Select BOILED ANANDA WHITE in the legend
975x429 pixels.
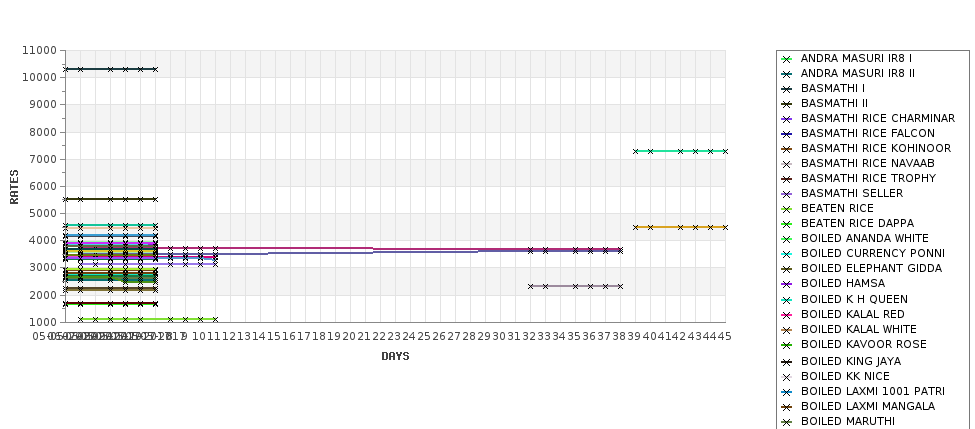tap(864, 238)
